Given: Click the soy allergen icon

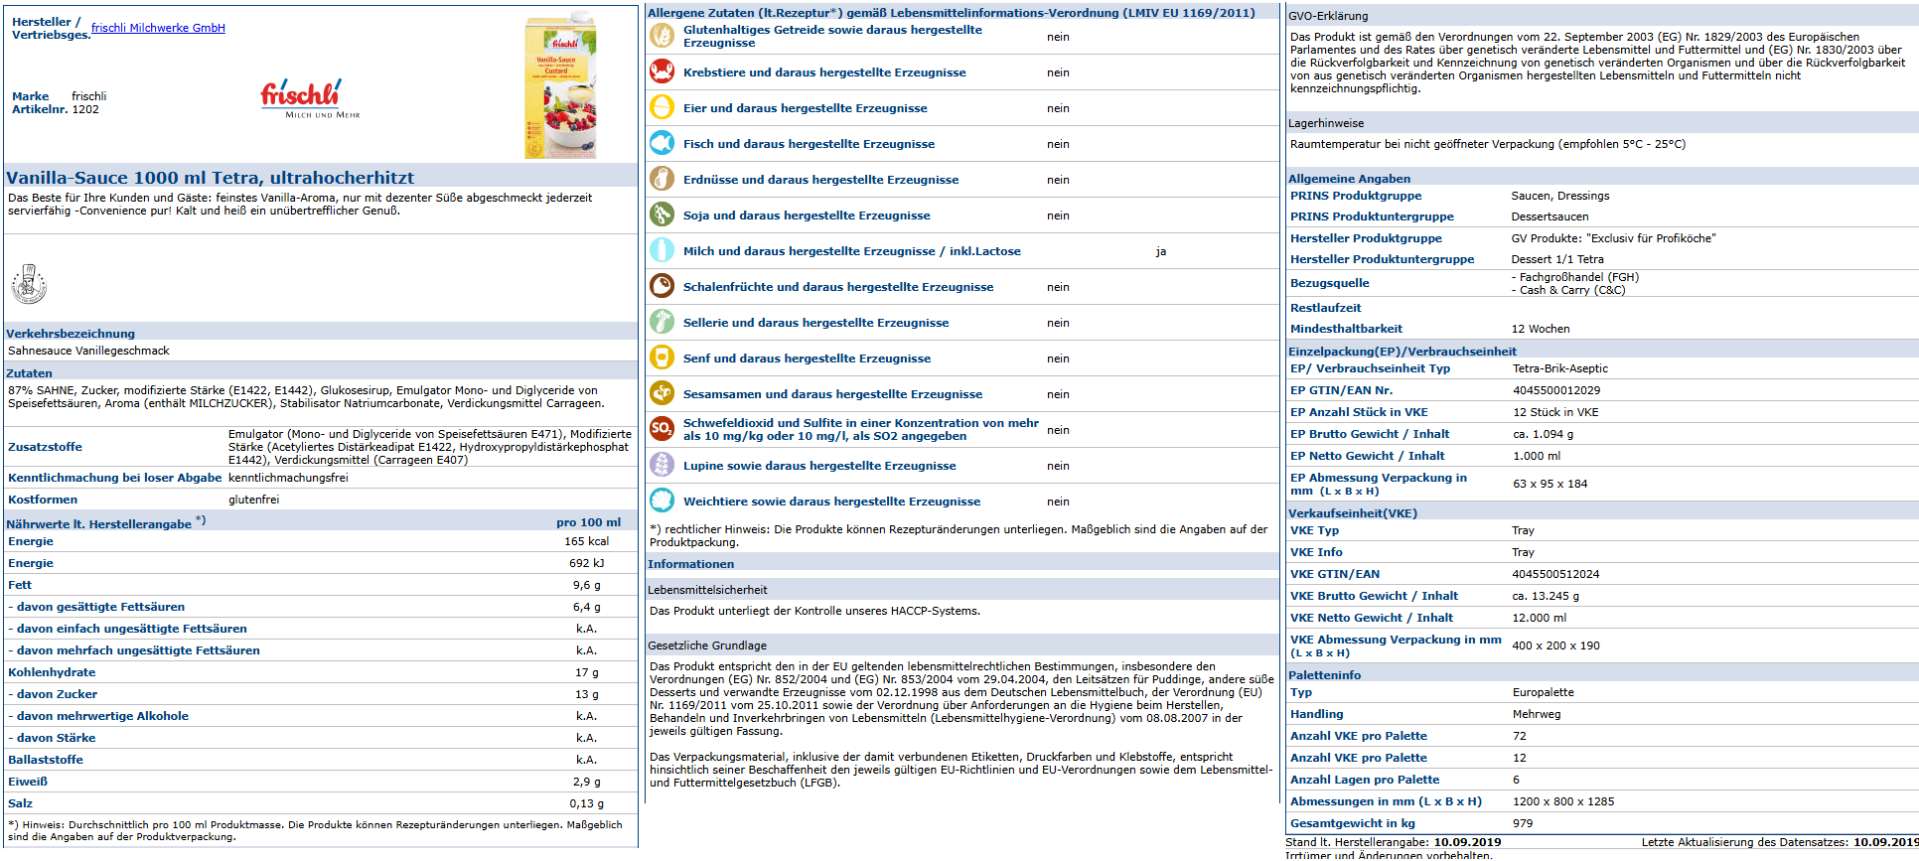Looking at the screenshot, I should coord(662,215).
